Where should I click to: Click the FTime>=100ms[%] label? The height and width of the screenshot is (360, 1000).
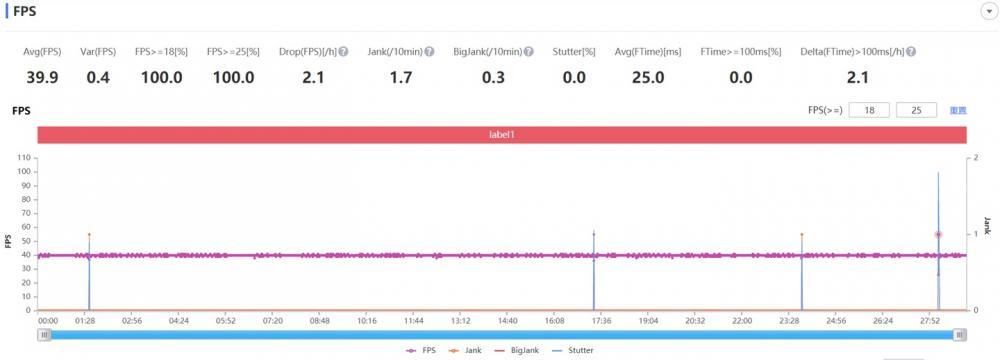click(740, 52)
